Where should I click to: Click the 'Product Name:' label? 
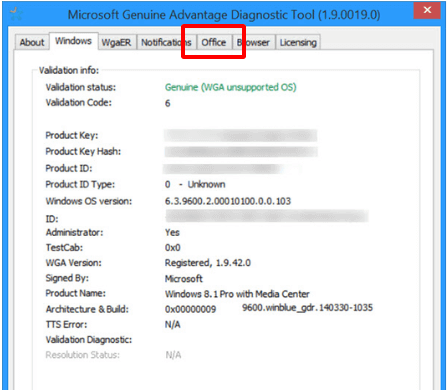(75, 293)
